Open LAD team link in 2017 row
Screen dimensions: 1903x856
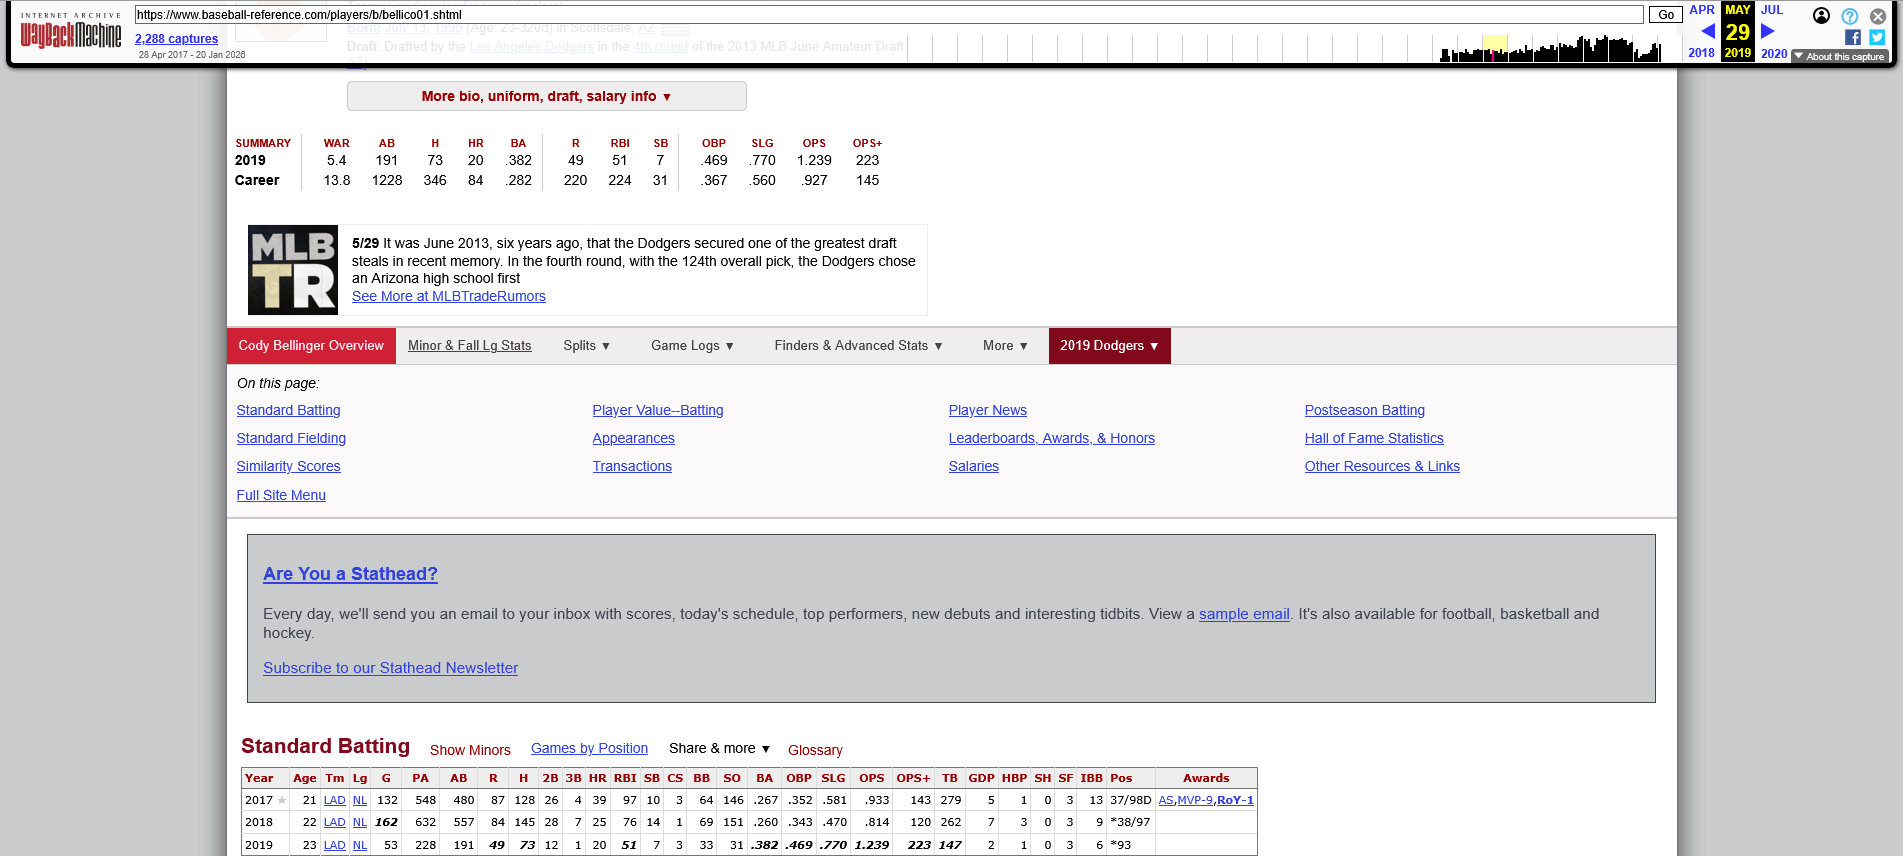[x=334, y=800]
